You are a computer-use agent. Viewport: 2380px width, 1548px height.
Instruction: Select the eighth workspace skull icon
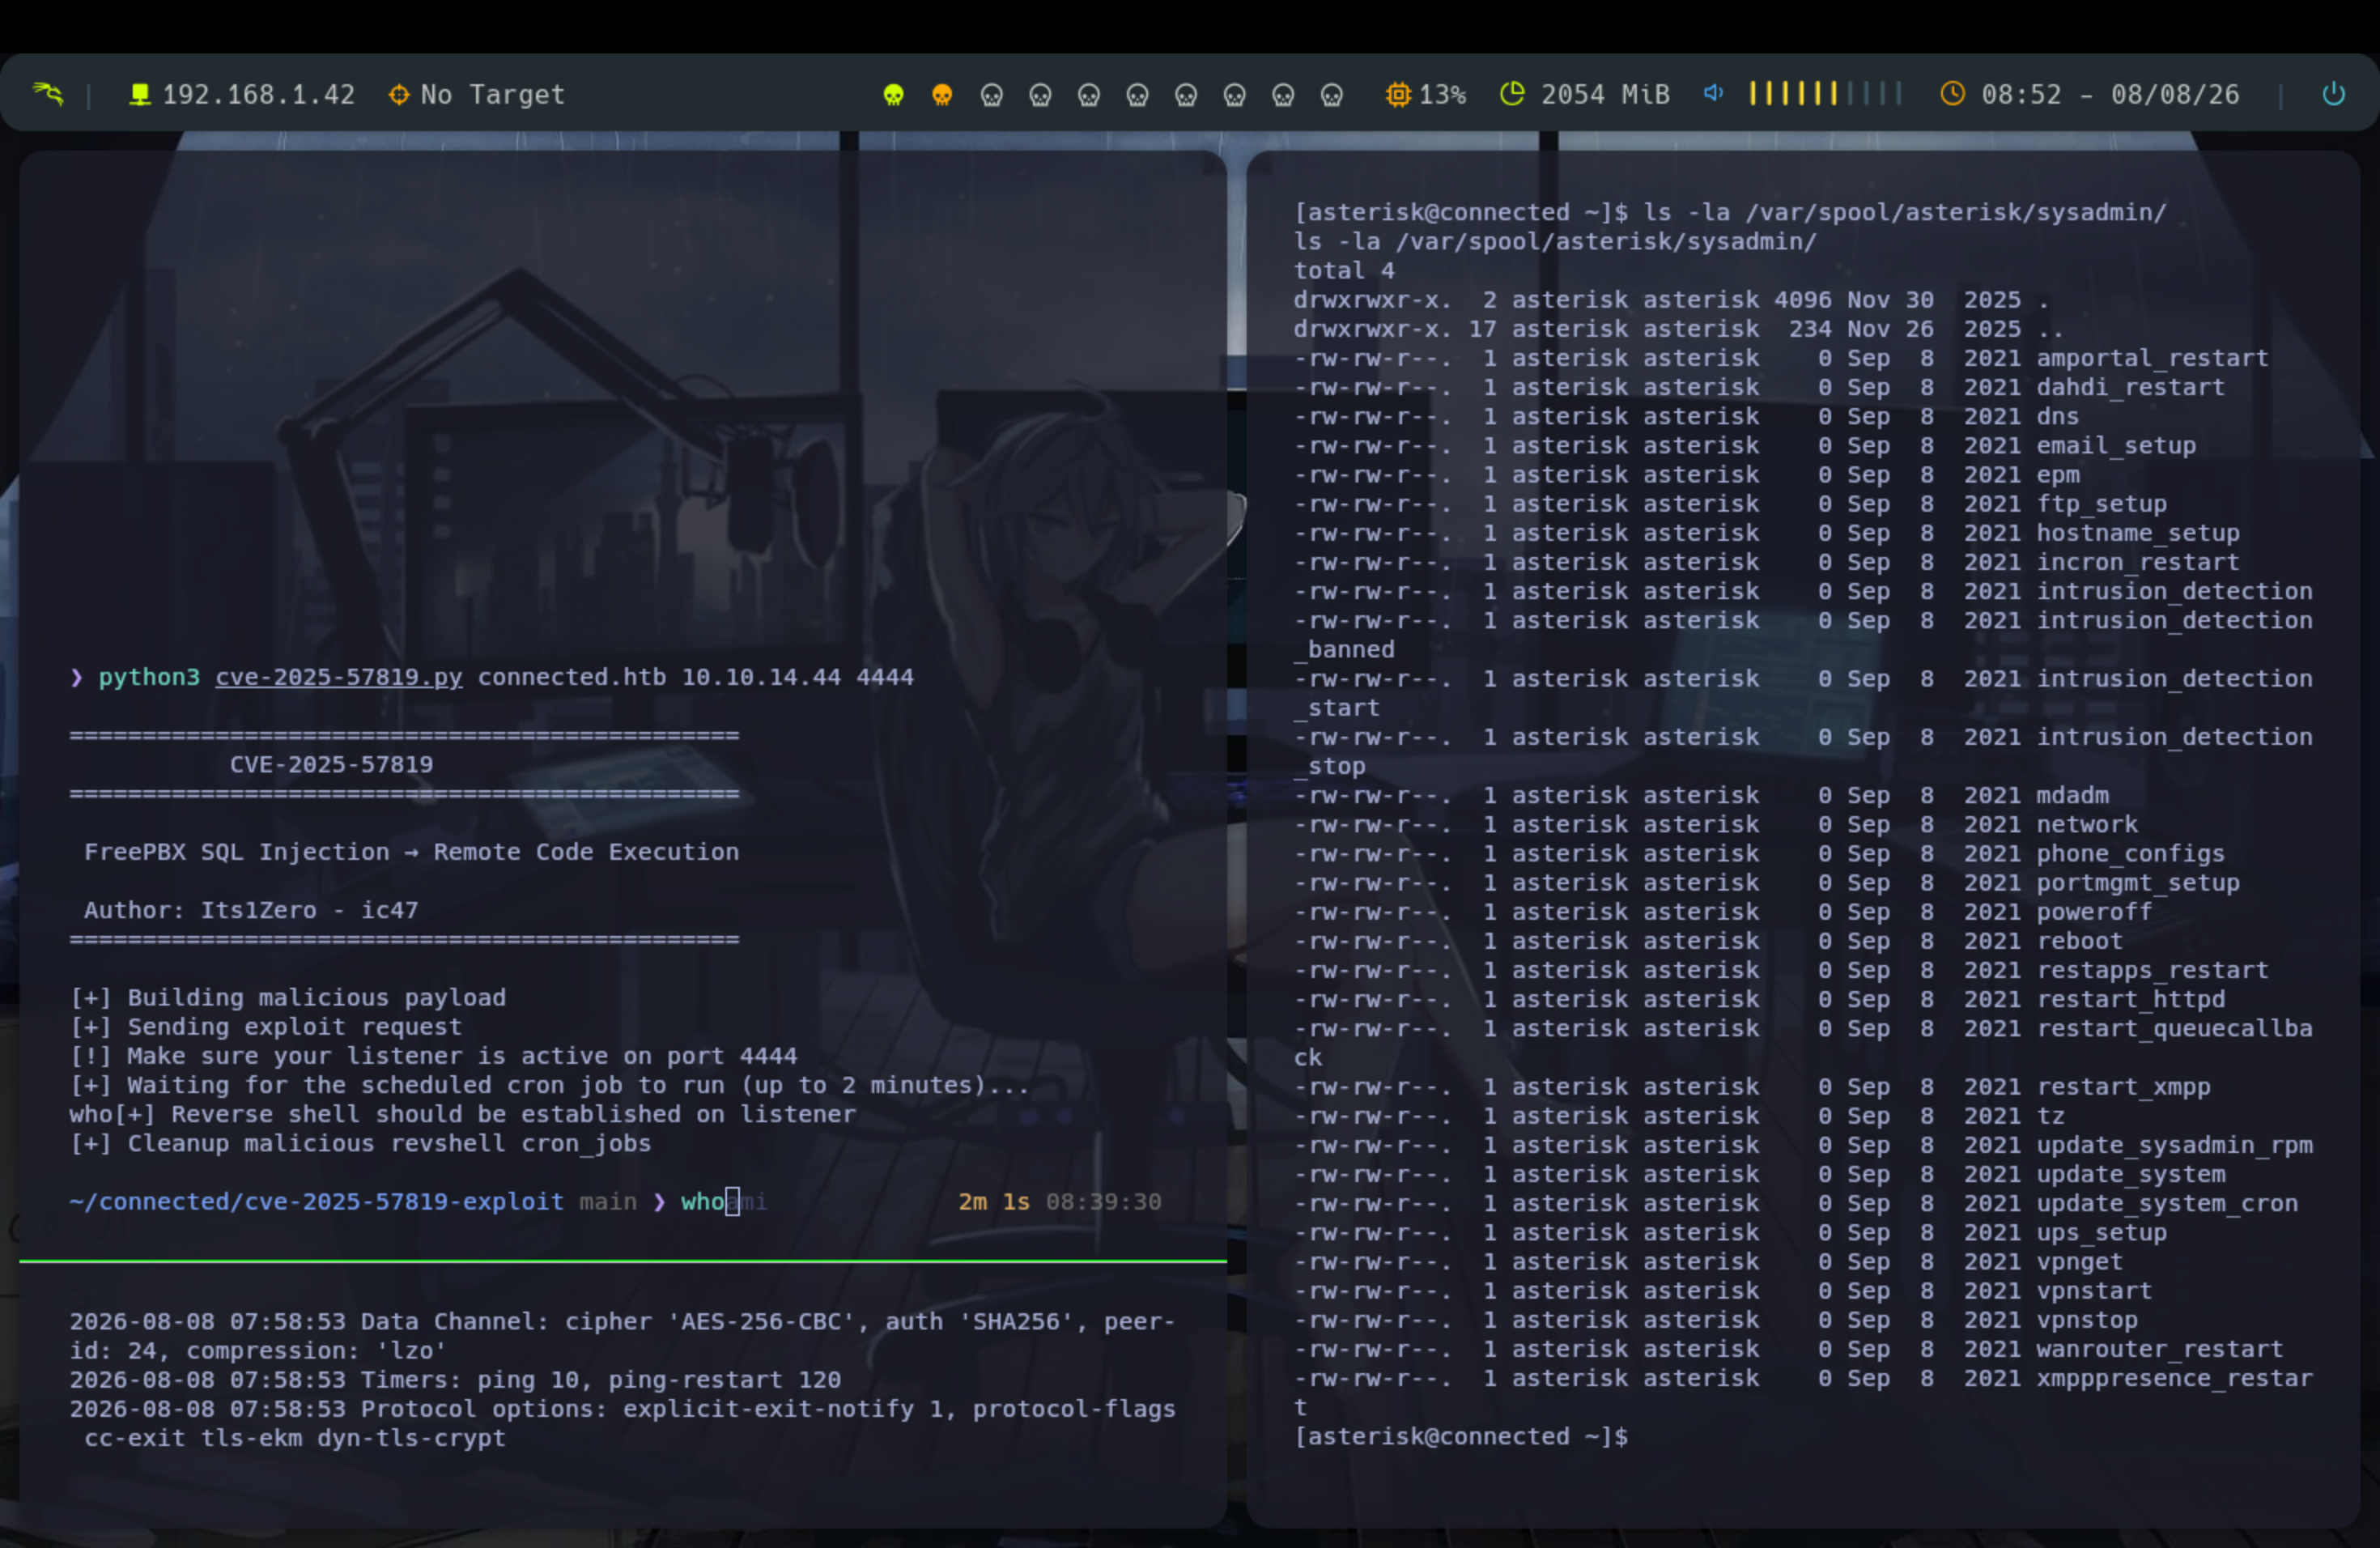coord(1235,95)
